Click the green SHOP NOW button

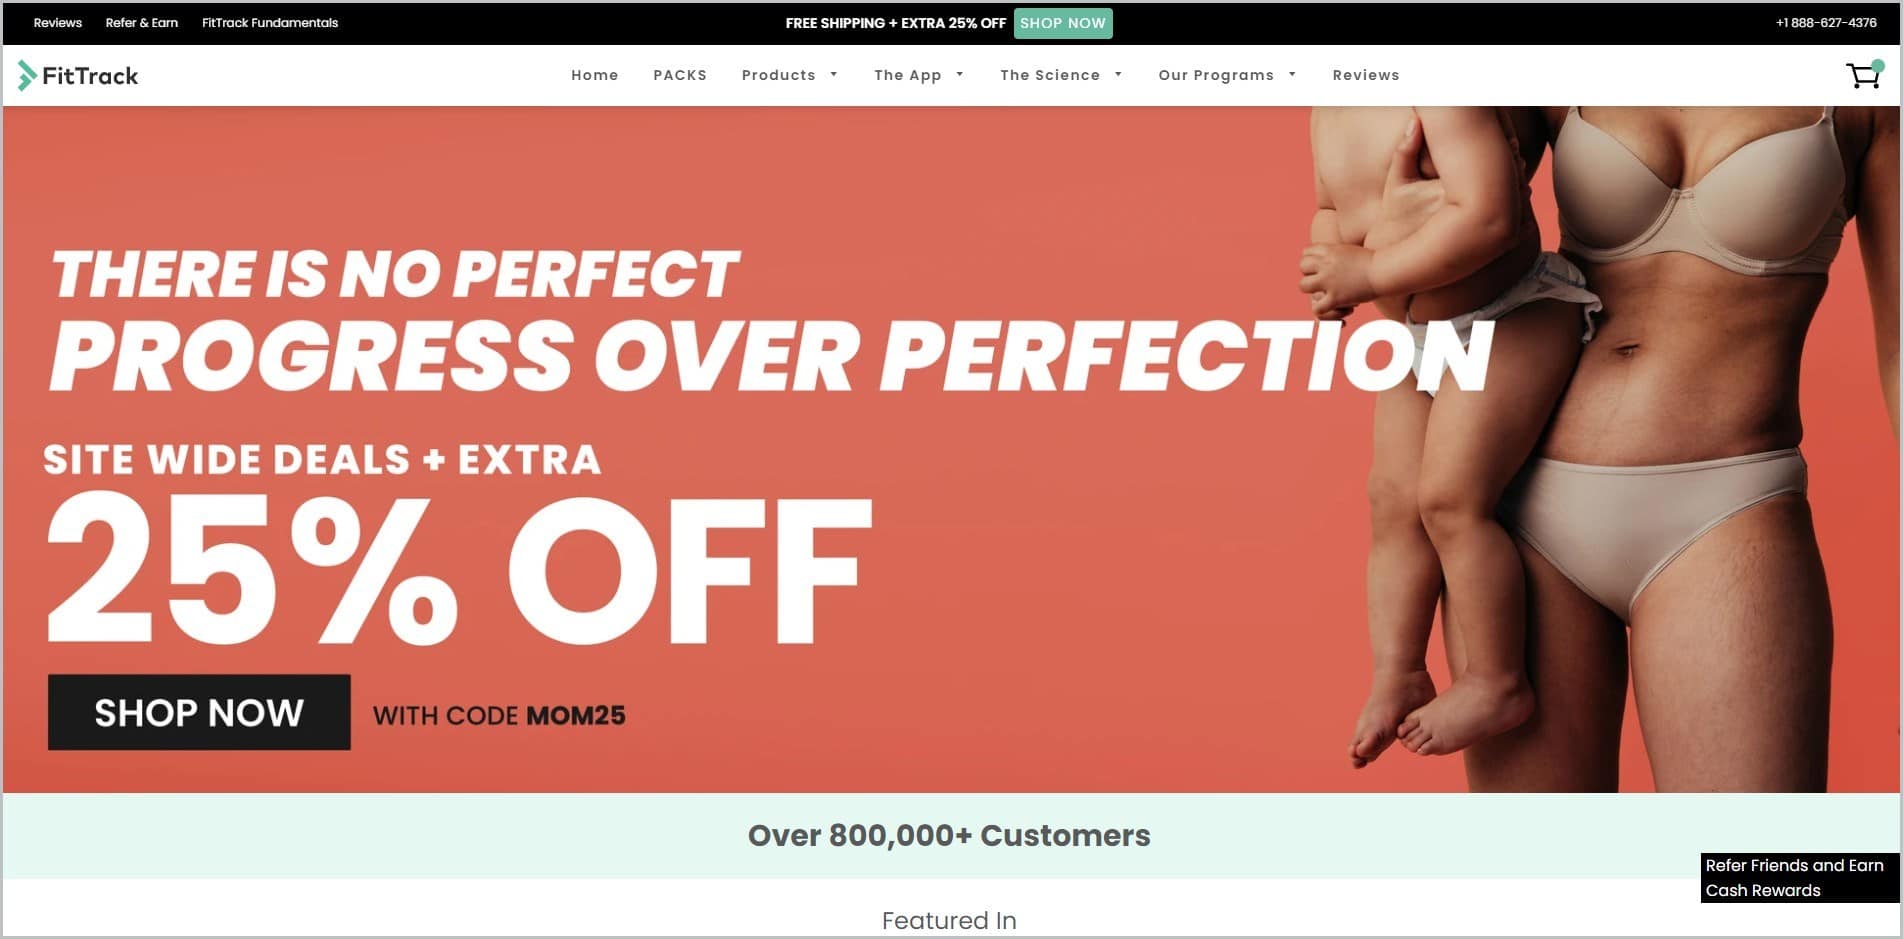pyautogui.click(x=1063, y=23)
